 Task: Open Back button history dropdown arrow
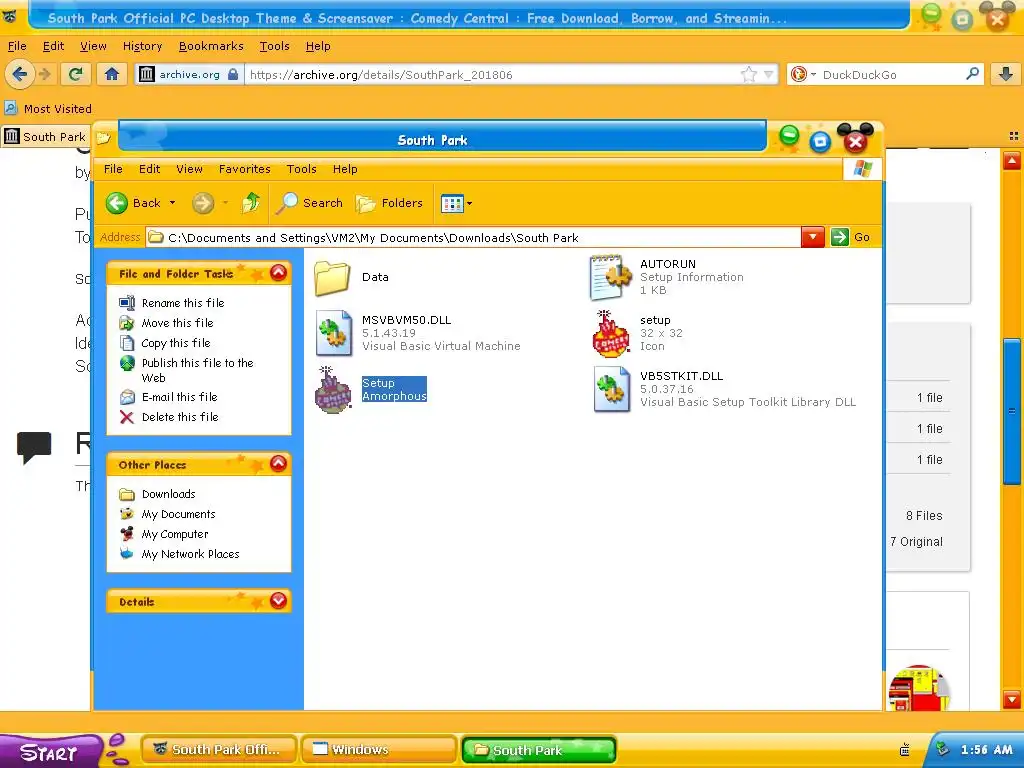coord(172,203)
